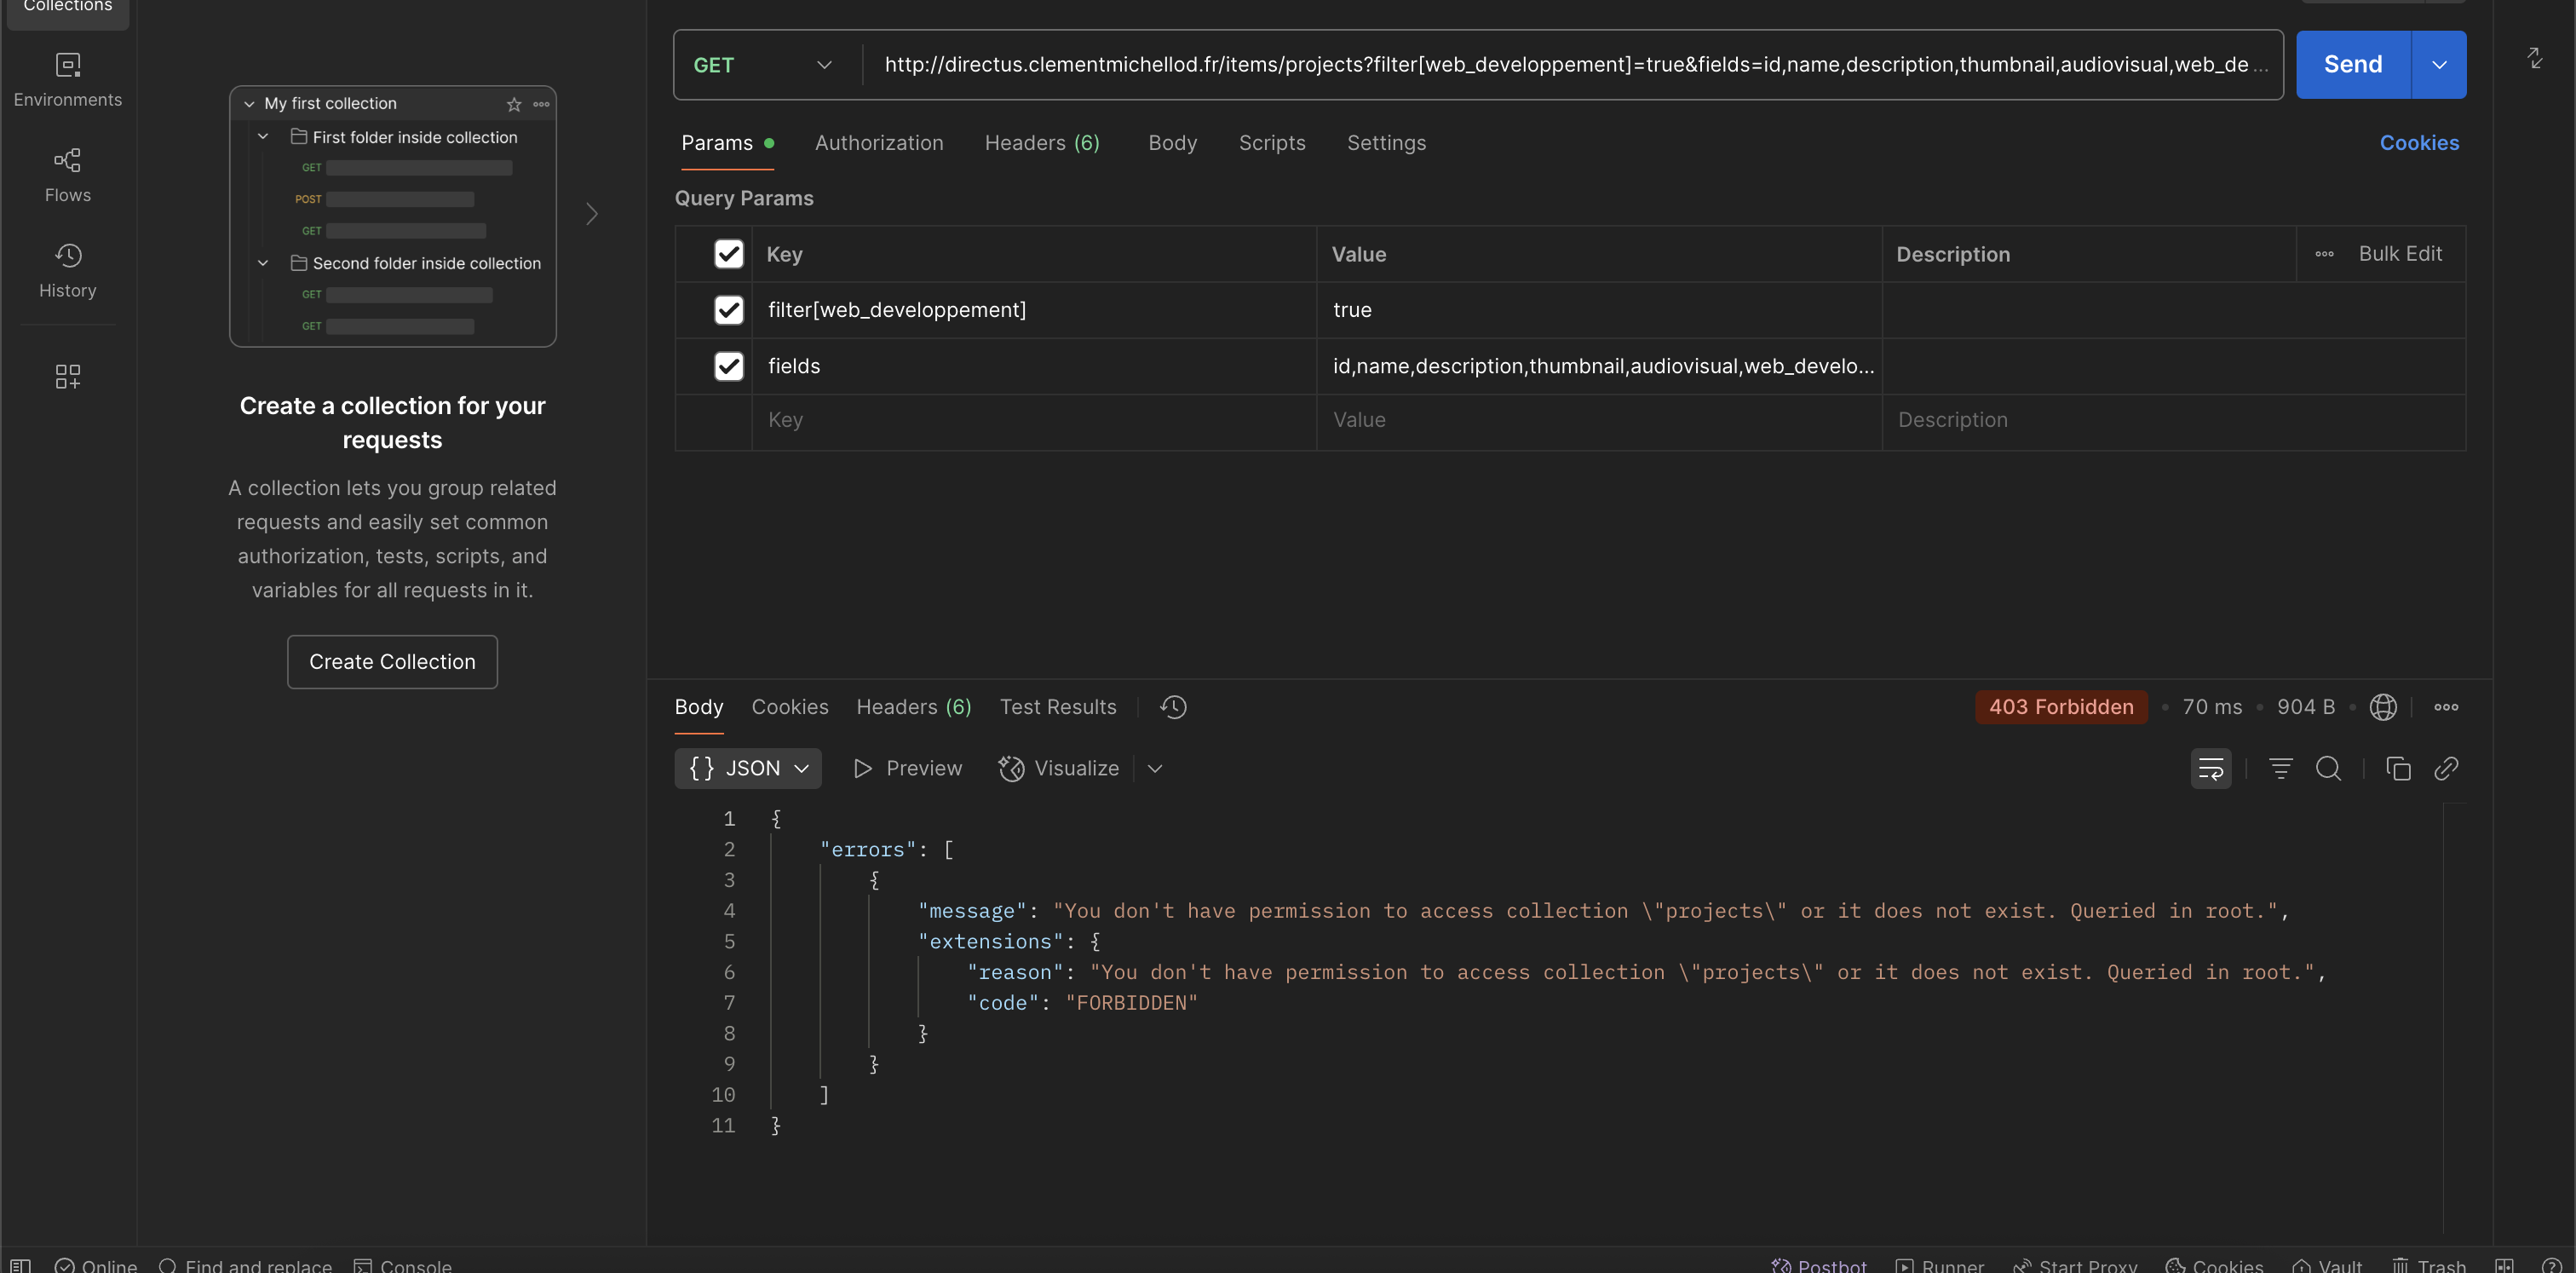Open Trash from the status bar
2576x1273 pixels.
pyautogui.click(x=2429, y=1265)
